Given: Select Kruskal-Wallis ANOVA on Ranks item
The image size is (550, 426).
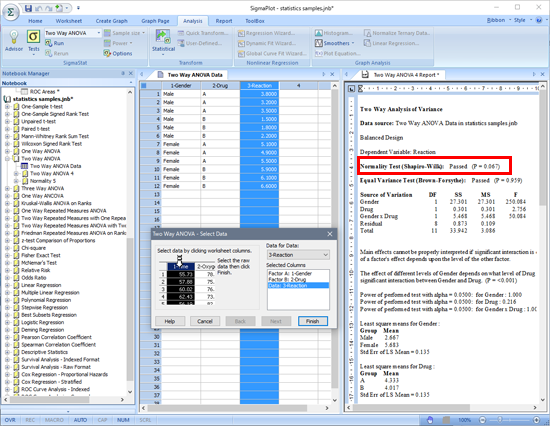Looking at the screenshot, I should 56,203.
